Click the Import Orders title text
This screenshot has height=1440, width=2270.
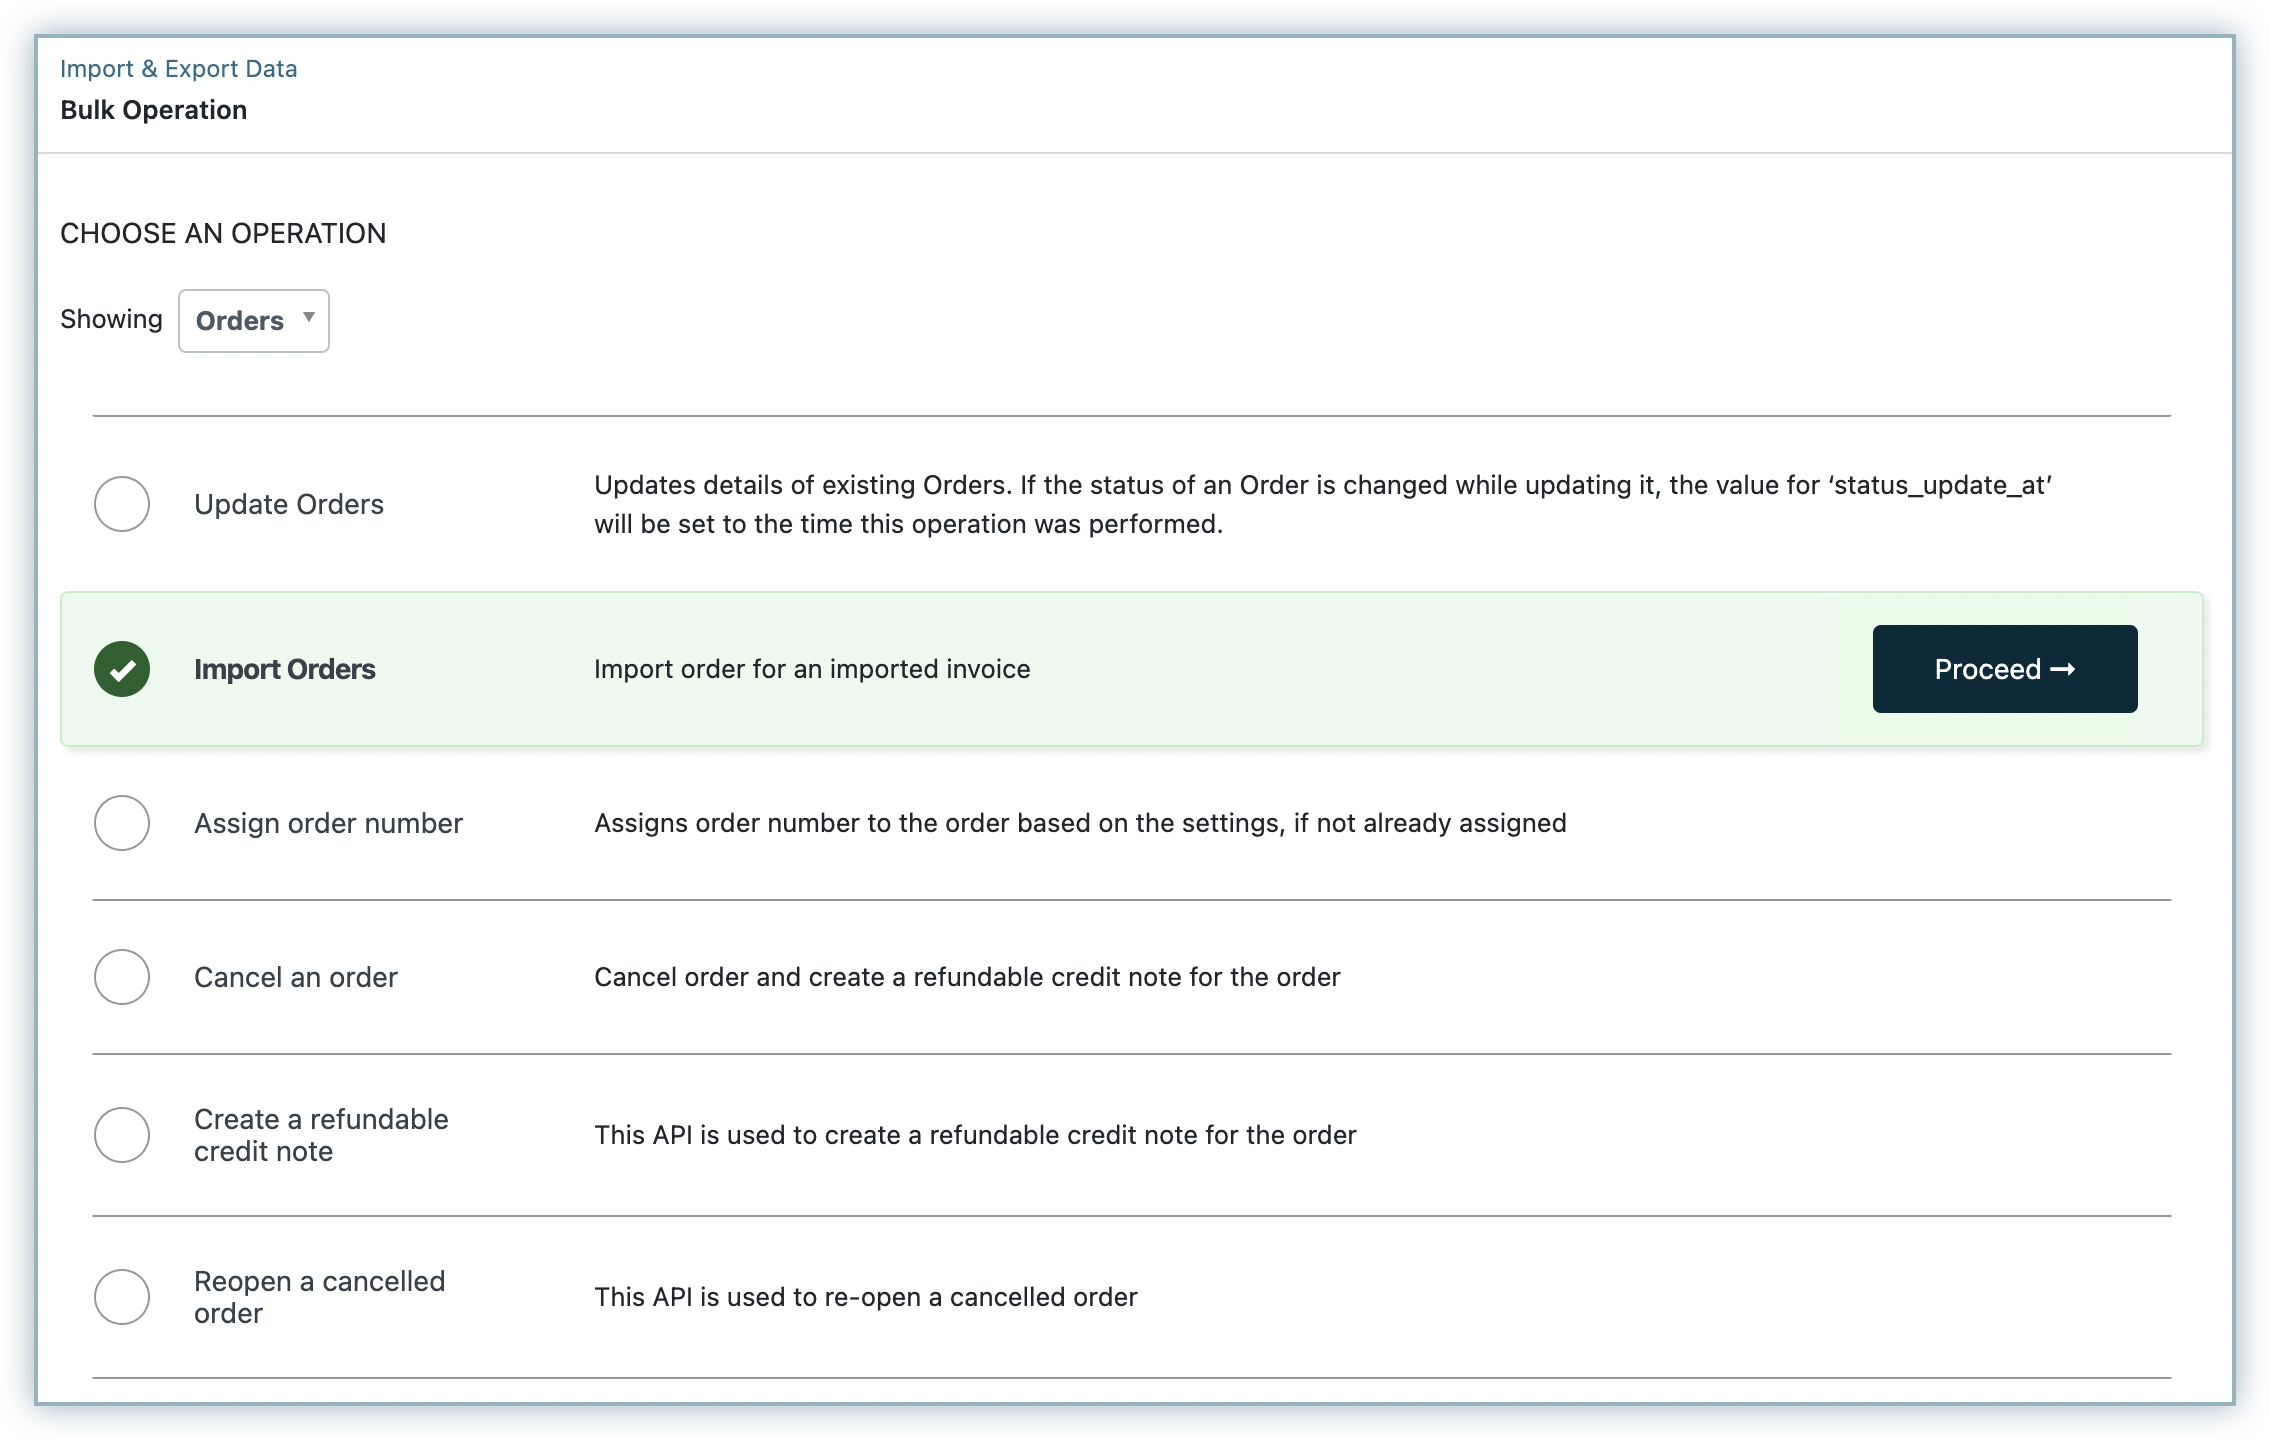coord(284,669)
